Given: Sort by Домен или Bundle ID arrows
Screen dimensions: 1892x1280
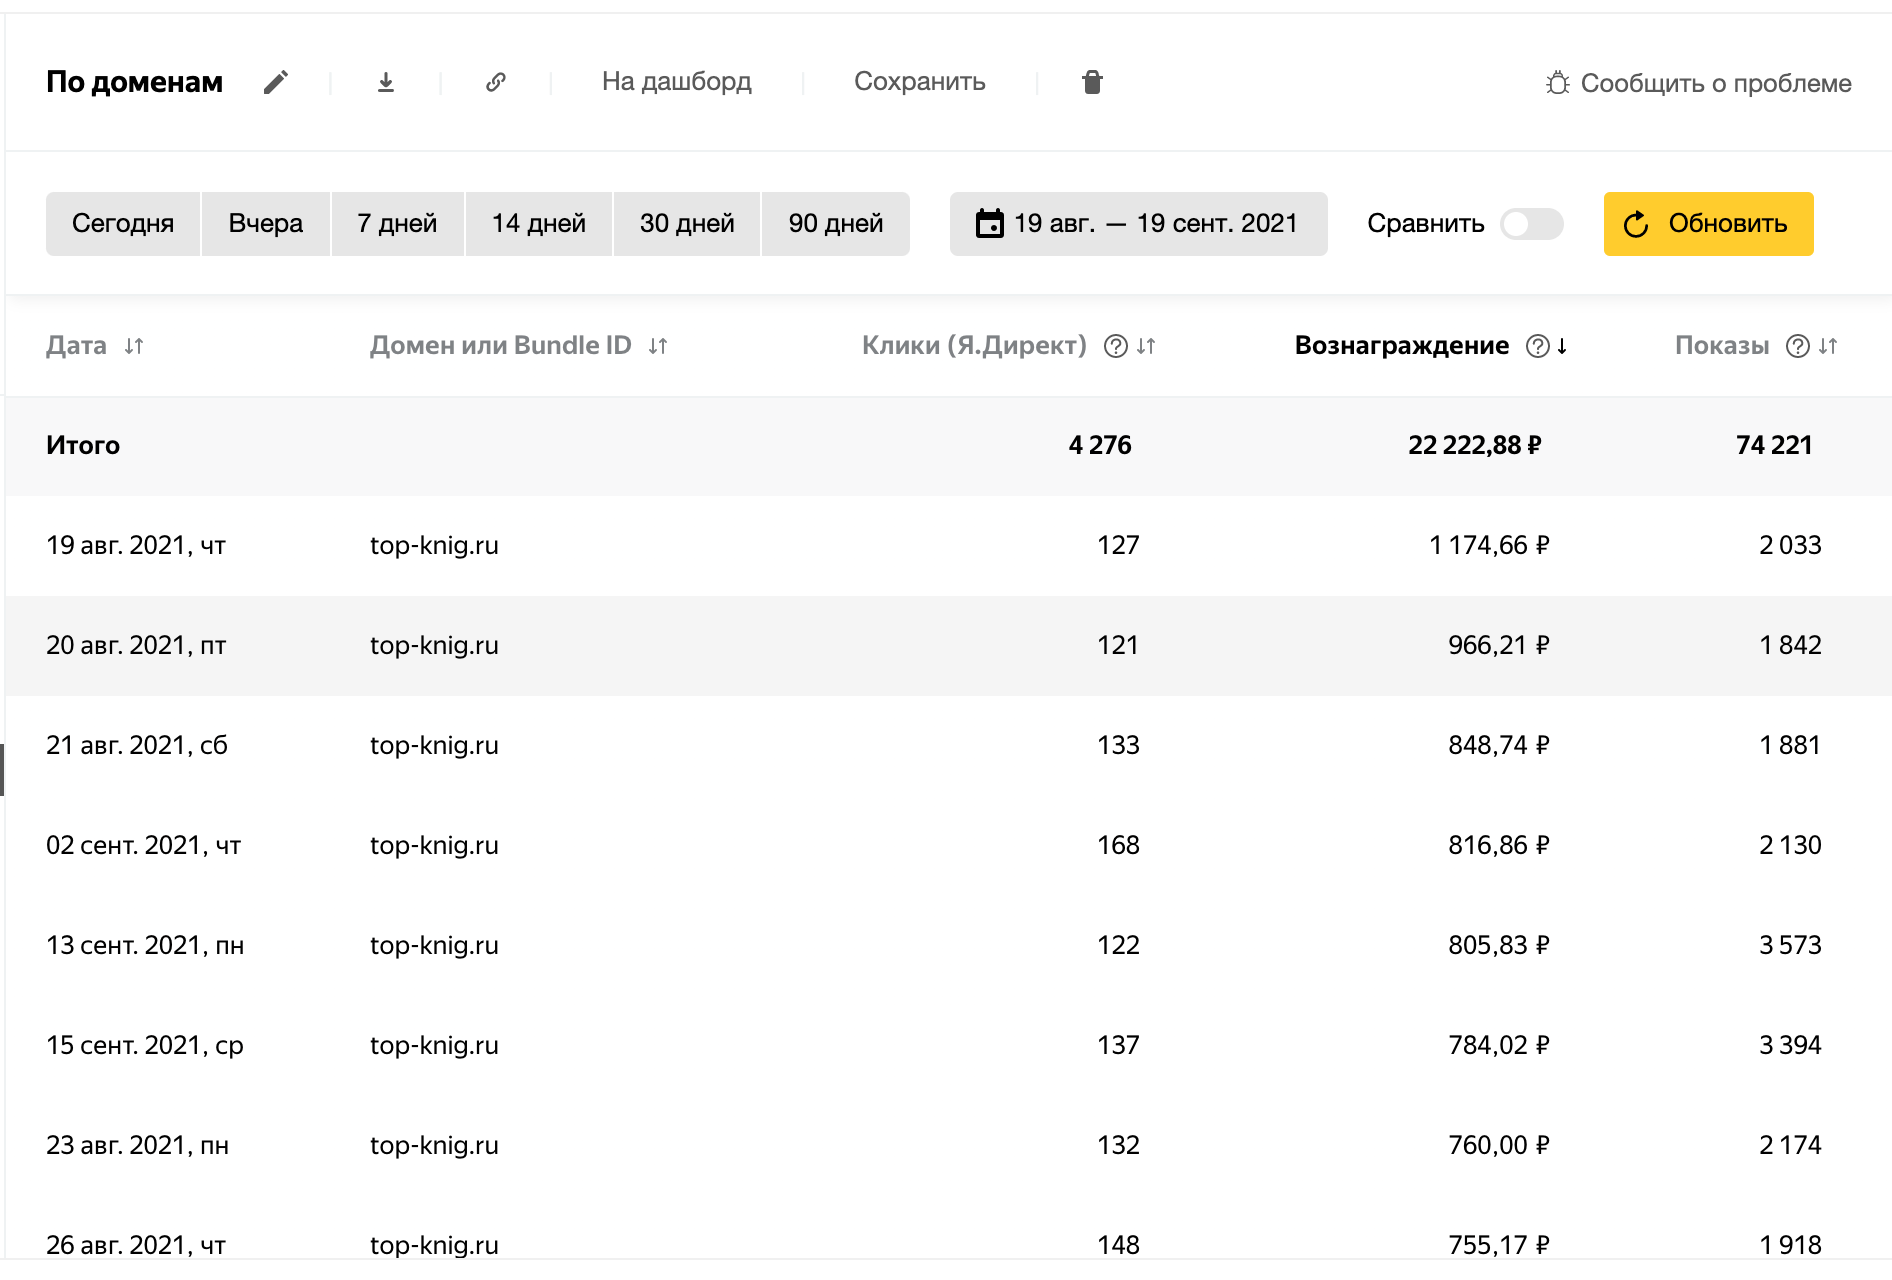Looking at the screenshot, I should coord(658,346).
